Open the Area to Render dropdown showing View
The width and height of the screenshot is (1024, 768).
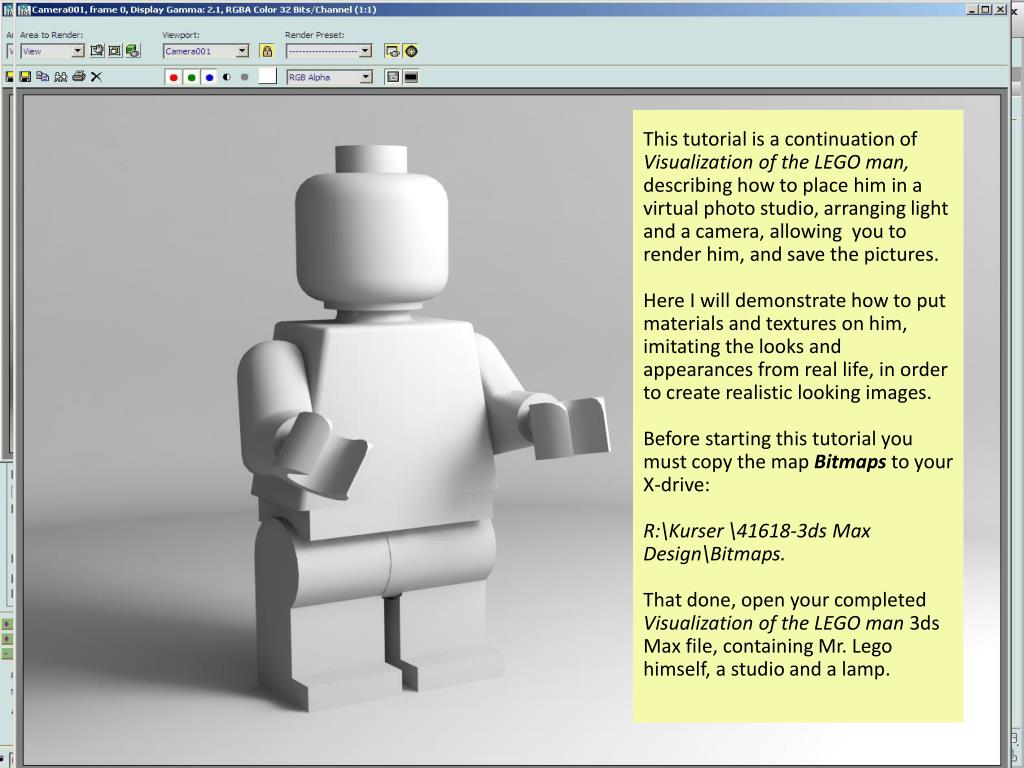pyautogui.click(x=52, y=51)
